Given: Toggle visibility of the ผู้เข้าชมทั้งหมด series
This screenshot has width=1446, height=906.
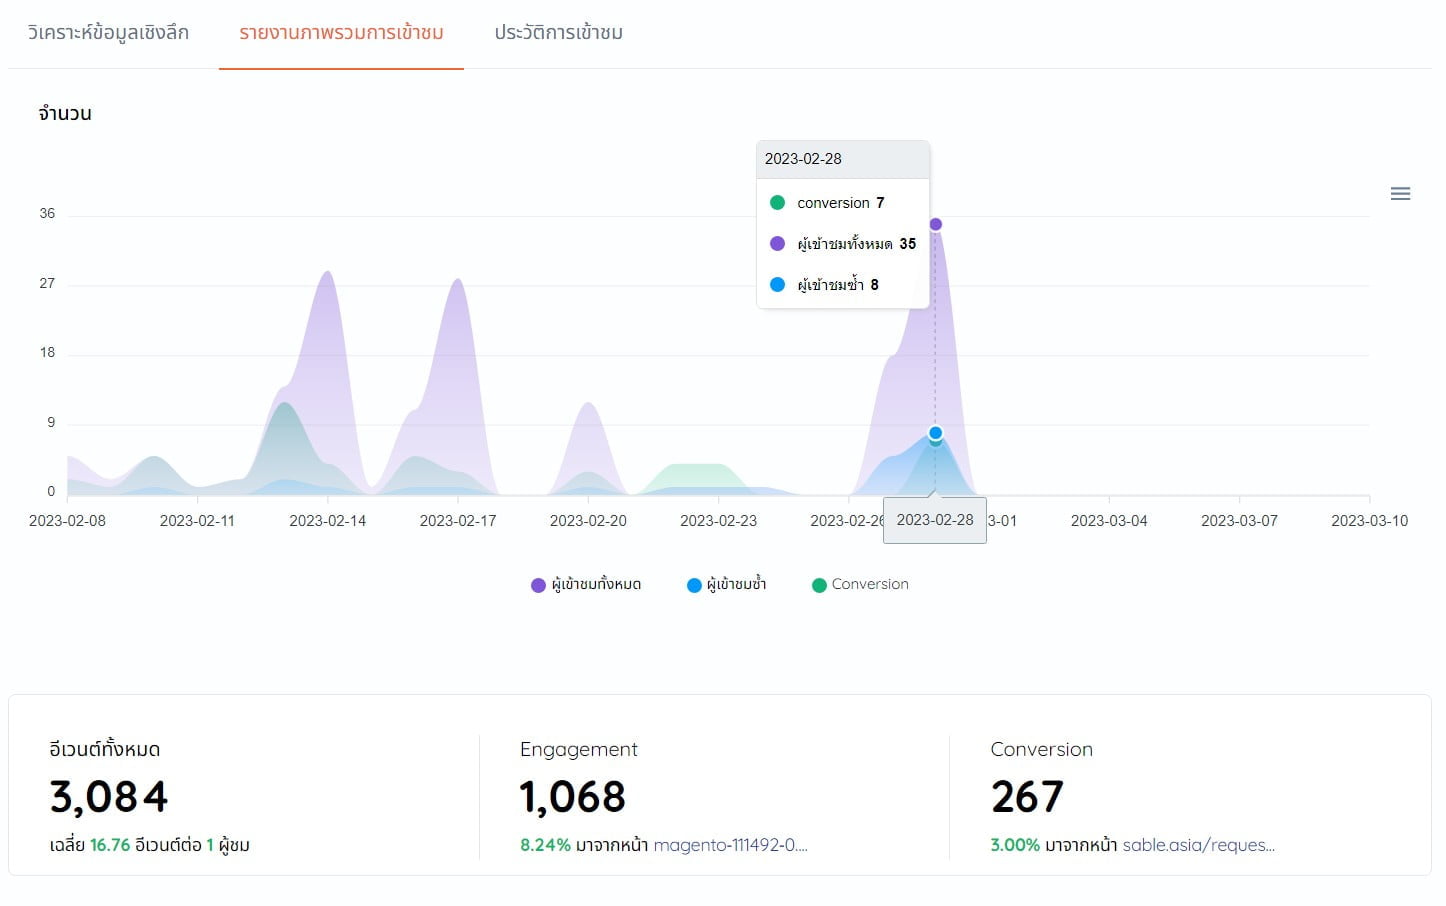Looking at the screenshot, I should 585,585.
